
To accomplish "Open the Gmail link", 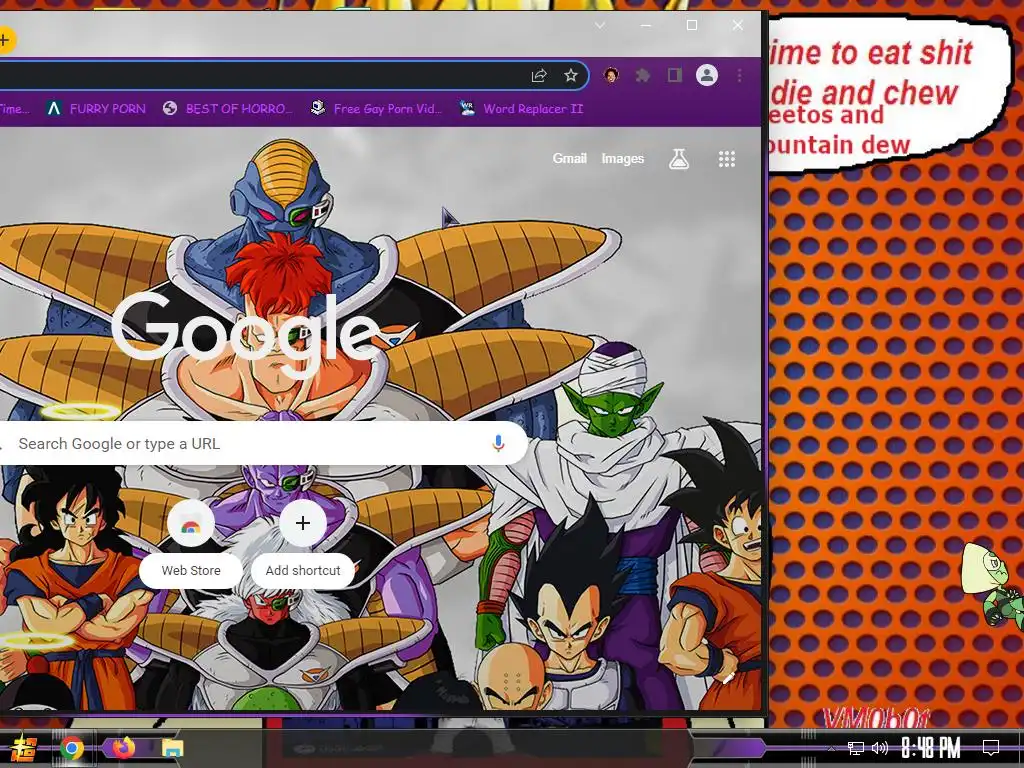I will click(x=569, y=158).
